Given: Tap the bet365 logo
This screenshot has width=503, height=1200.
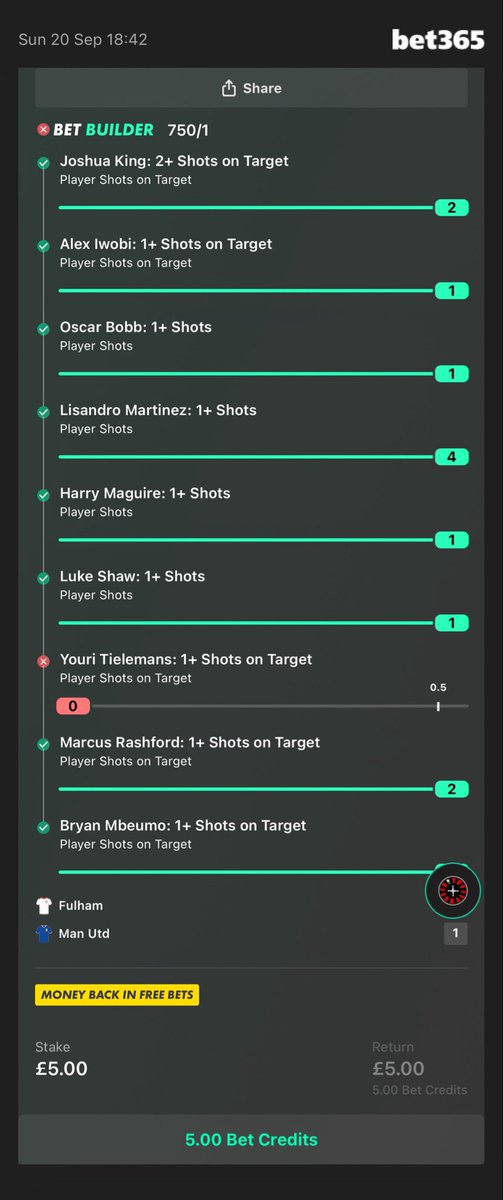Looking at the screenshot, I should (x=437, y=39).
